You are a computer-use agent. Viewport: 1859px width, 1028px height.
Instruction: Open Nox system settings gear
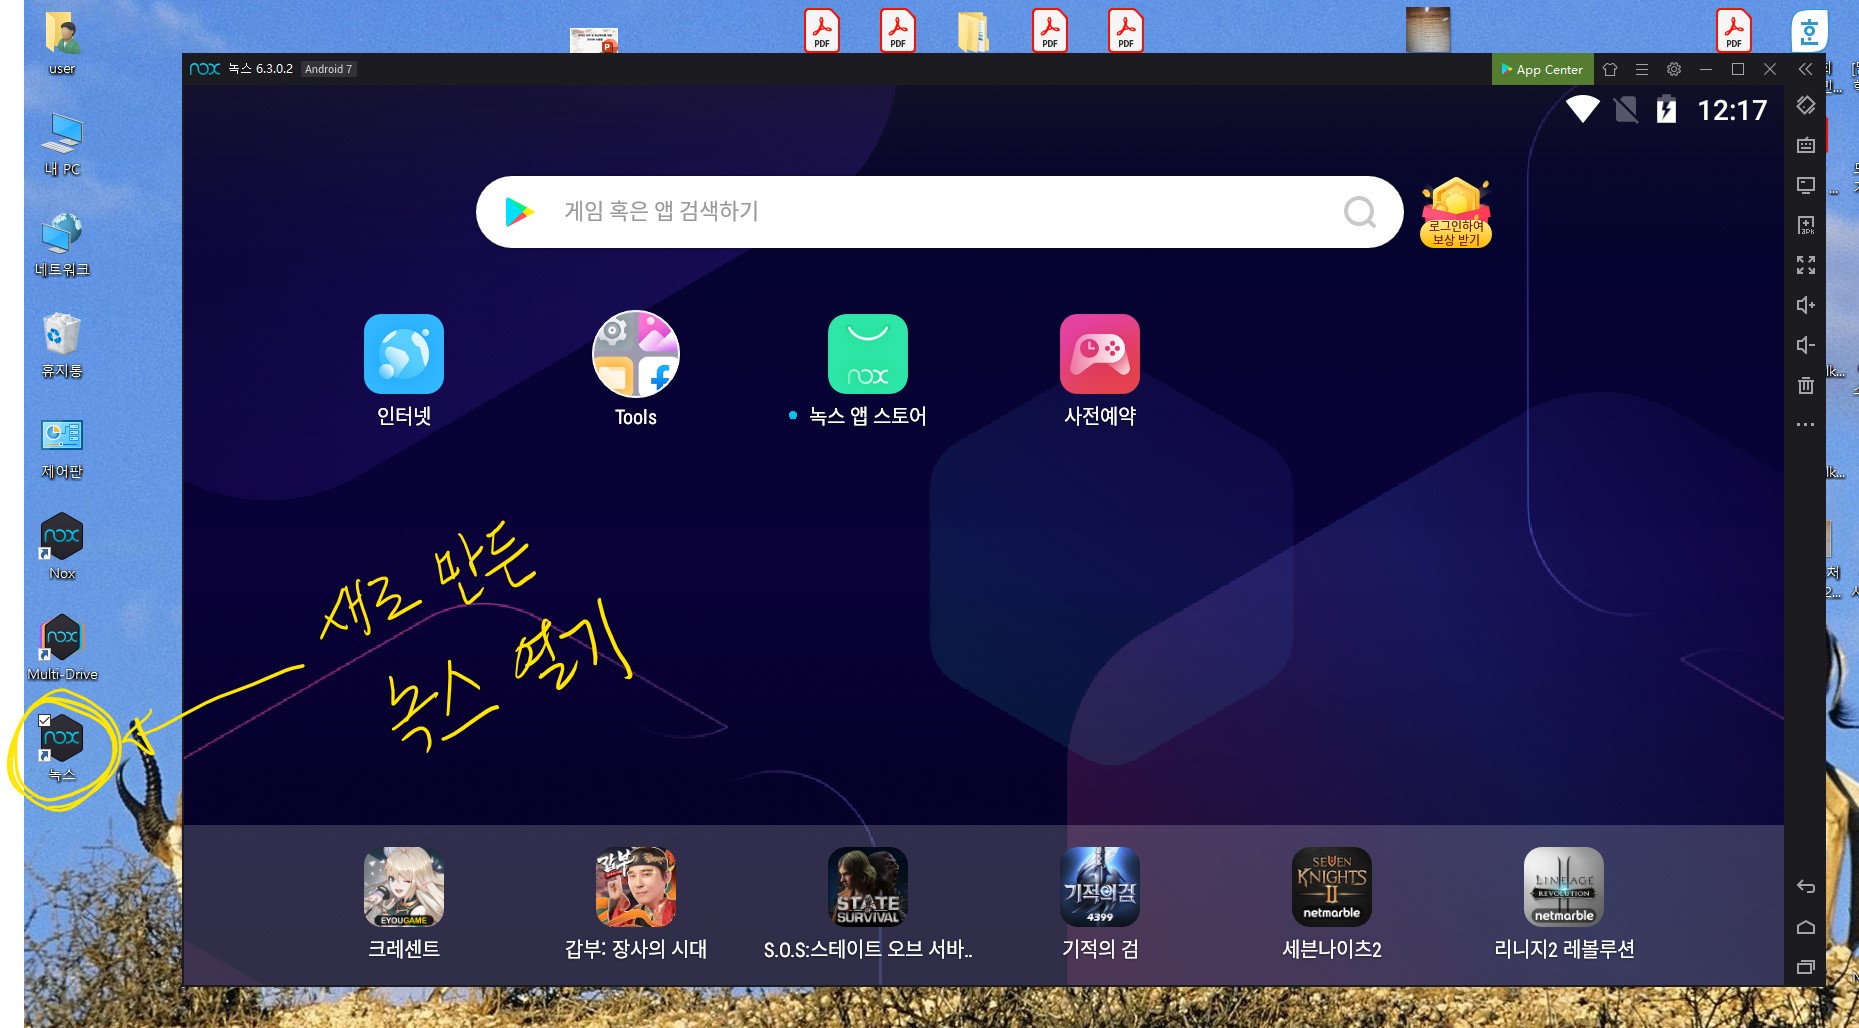(x=1674, y=69)
